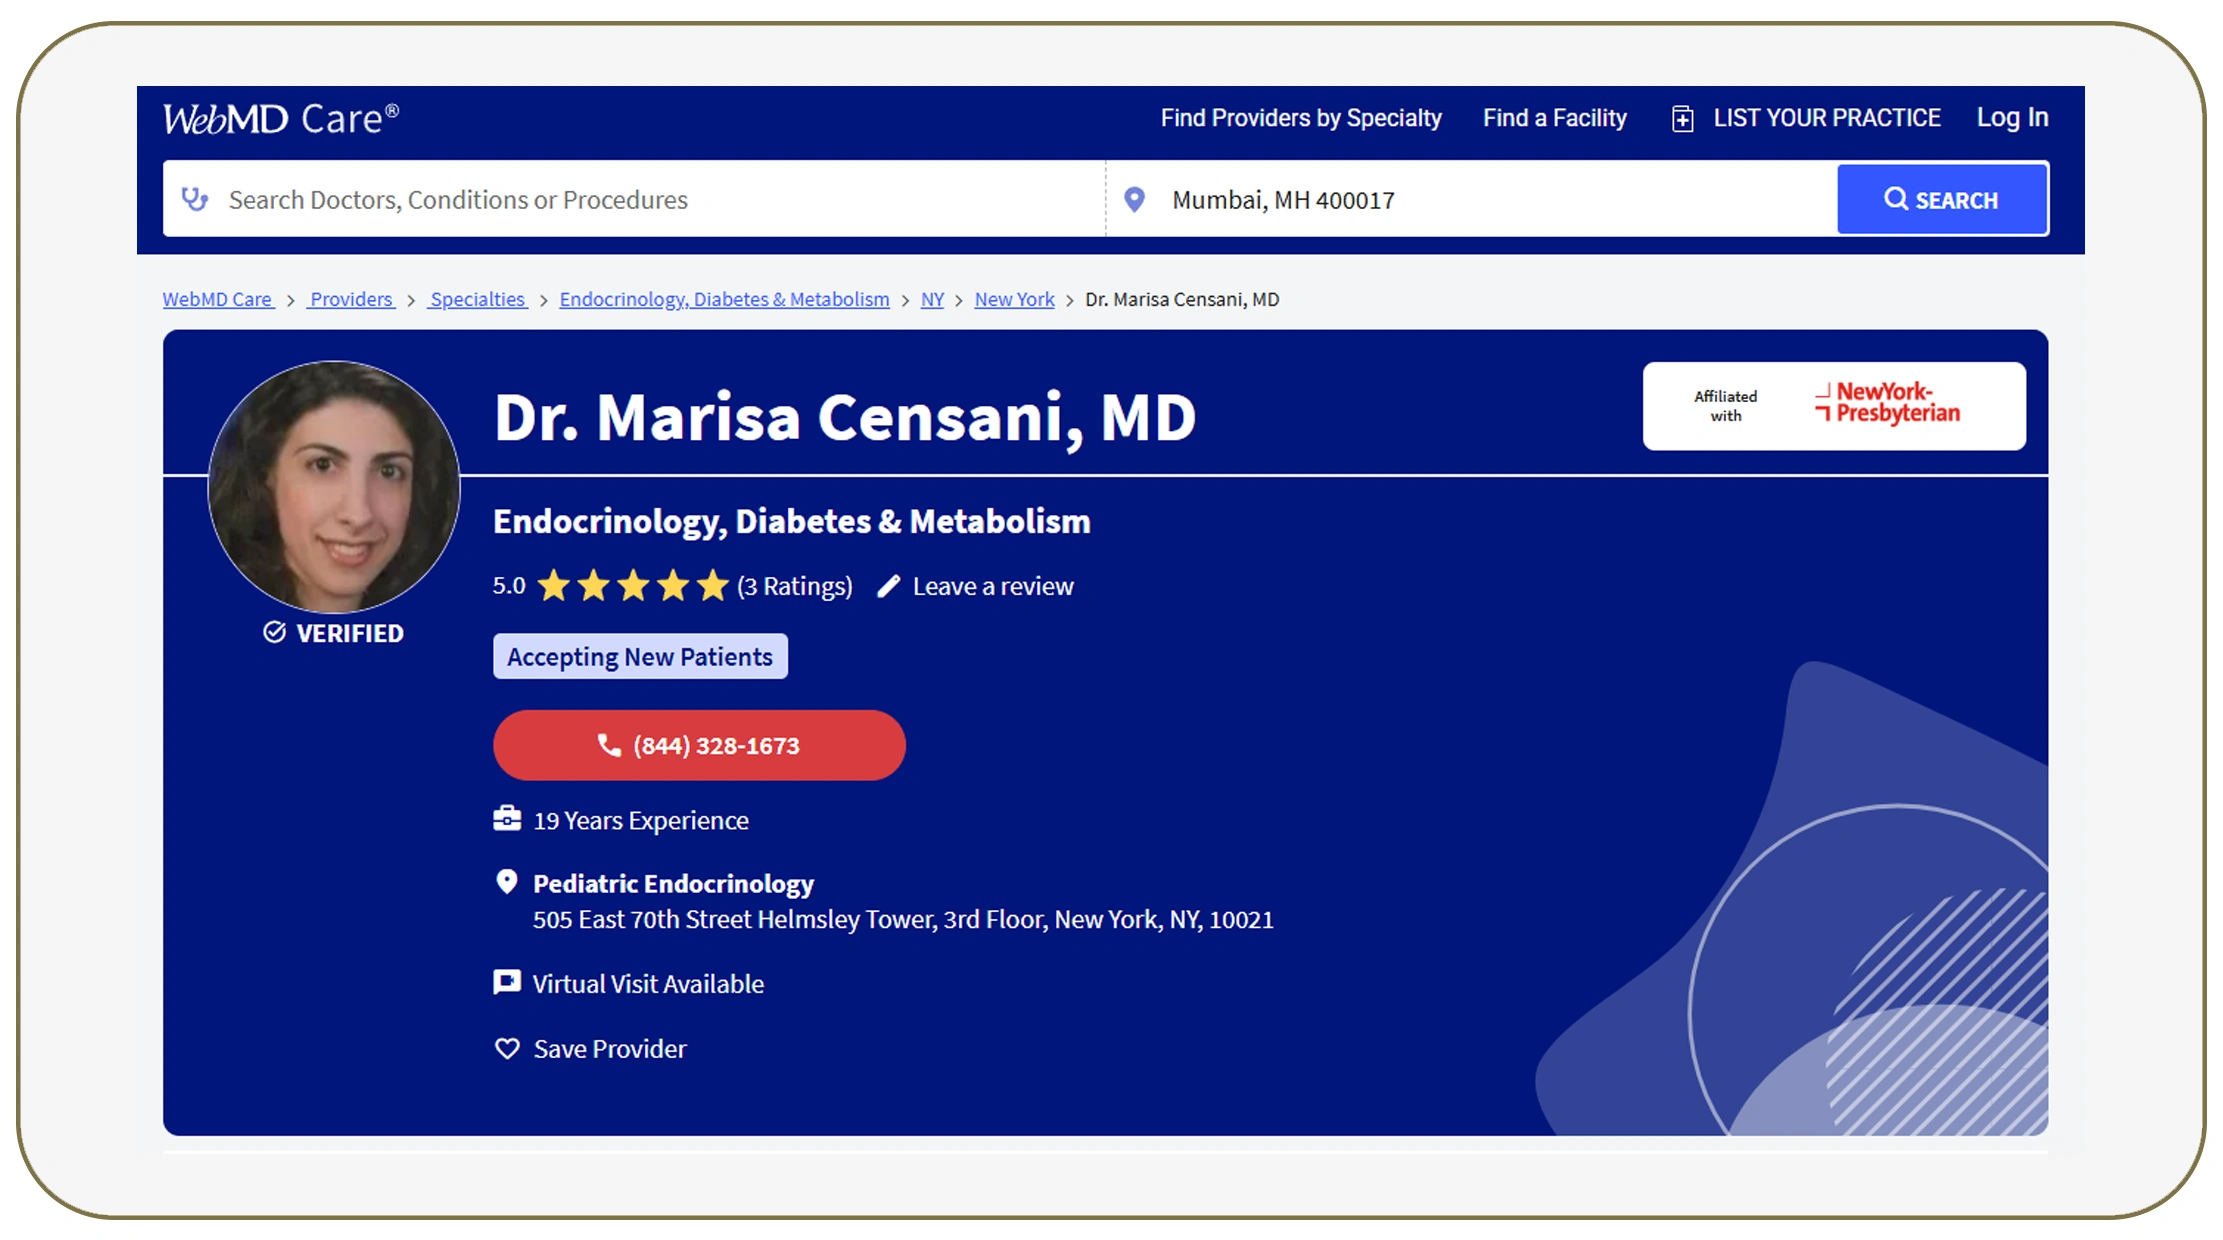This screenshot has width=2223, height=1240.
Task: Click the blue SEARCH button
Action: (x=1942, y=199)
